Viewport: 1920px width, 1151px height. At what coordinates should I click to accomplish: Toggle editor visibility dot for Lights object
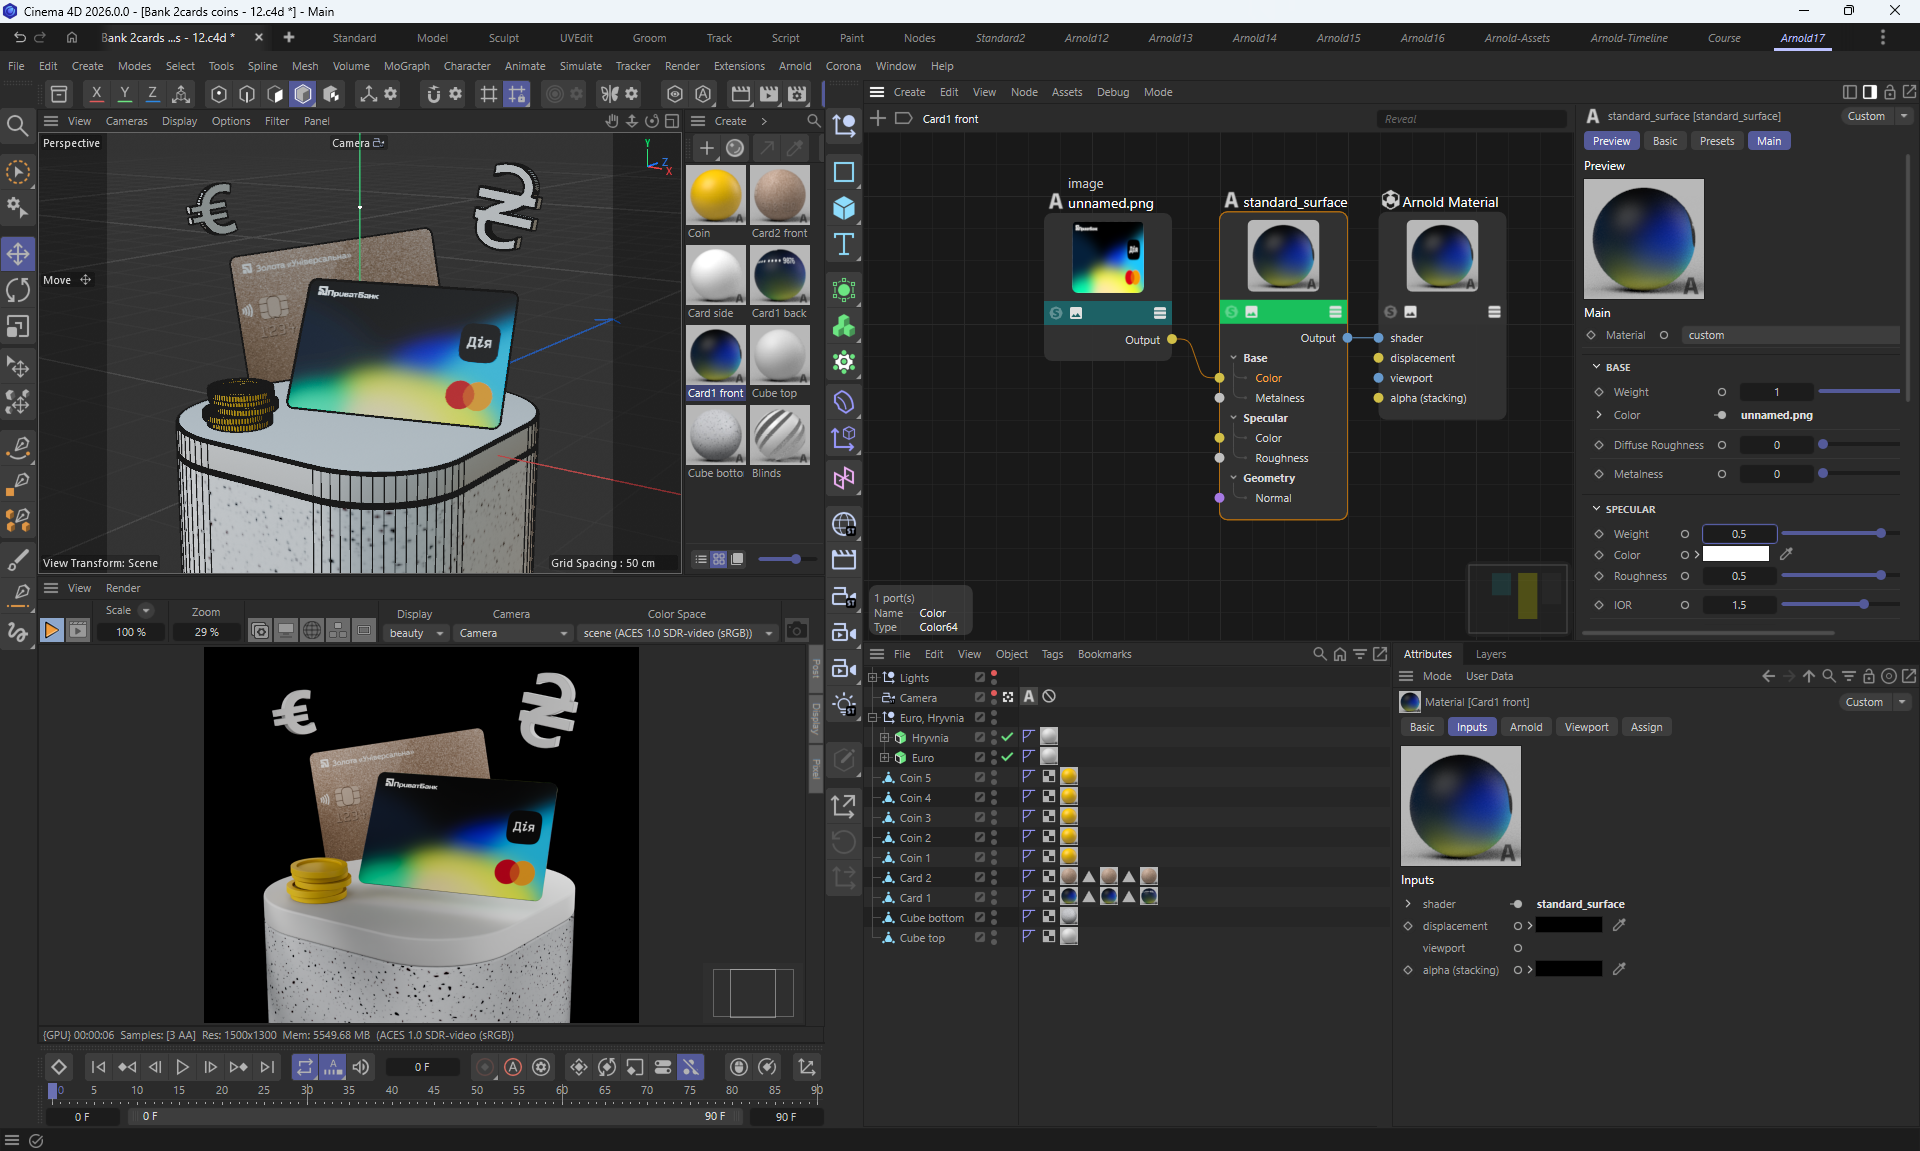(x=993, y=674)
